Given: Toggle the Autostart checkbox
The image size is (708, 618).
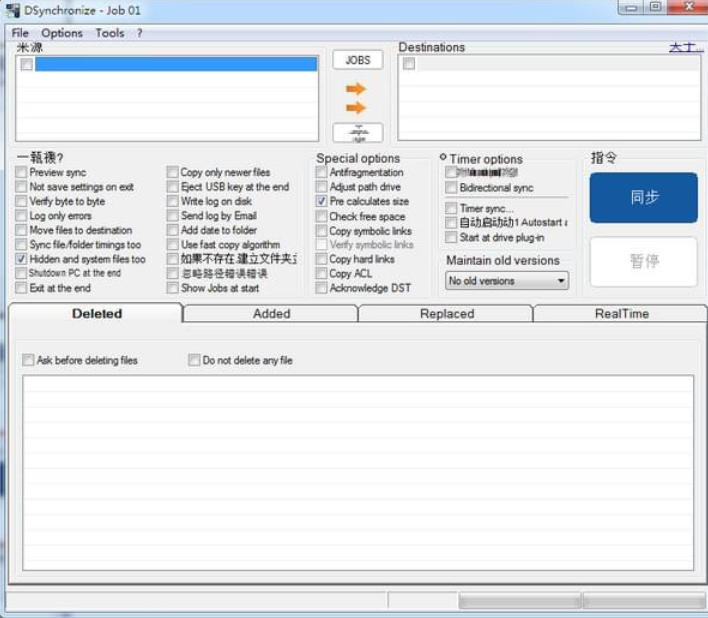Looking at the screenshot, I should coord(451,222).
